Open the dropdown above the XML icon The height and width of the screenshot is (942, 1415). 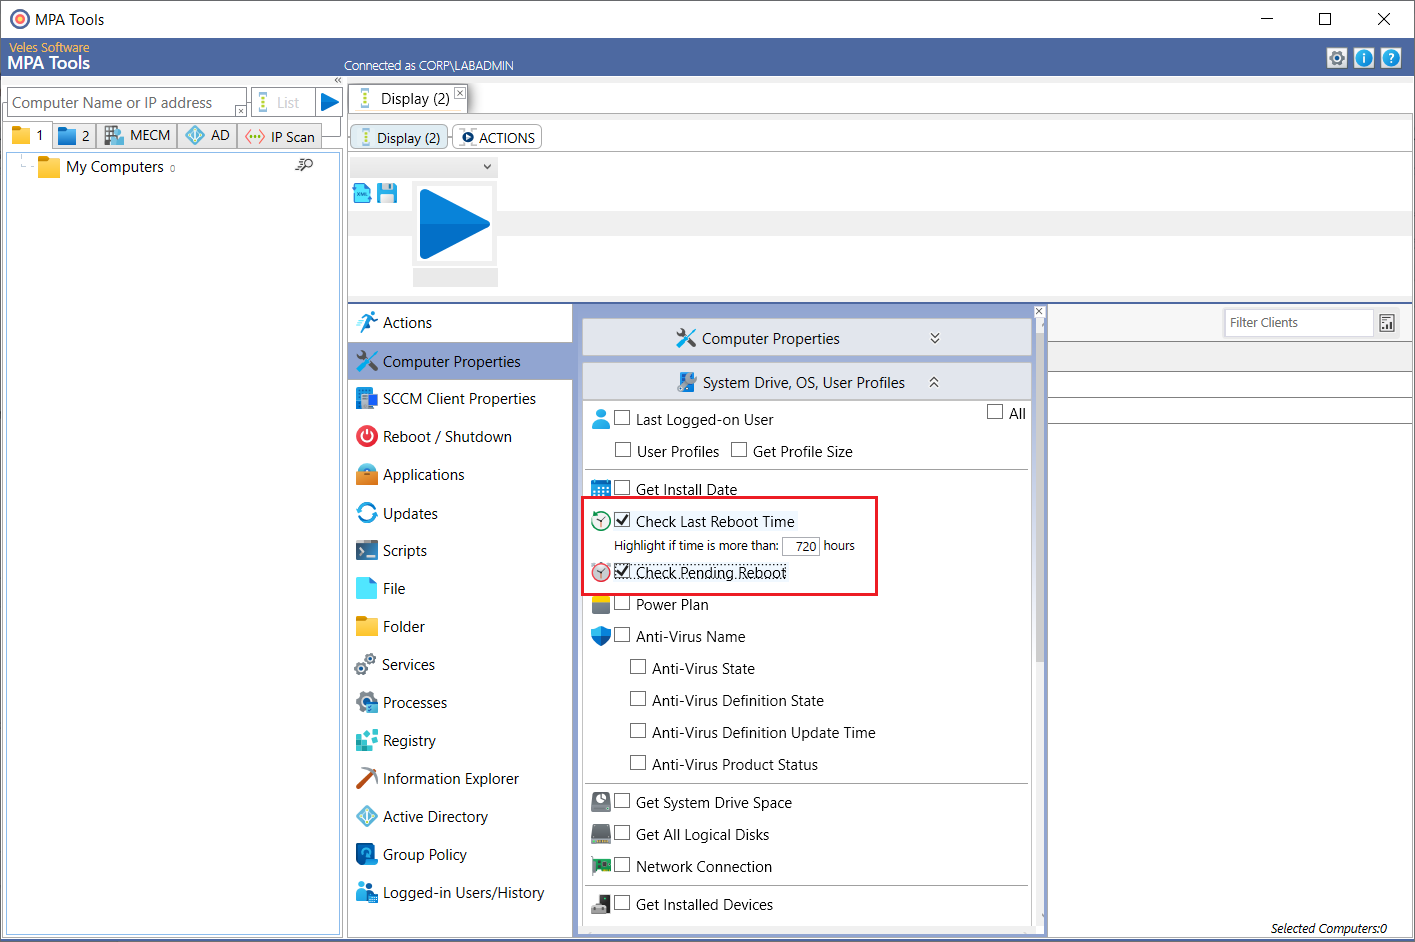coord(424,167)
